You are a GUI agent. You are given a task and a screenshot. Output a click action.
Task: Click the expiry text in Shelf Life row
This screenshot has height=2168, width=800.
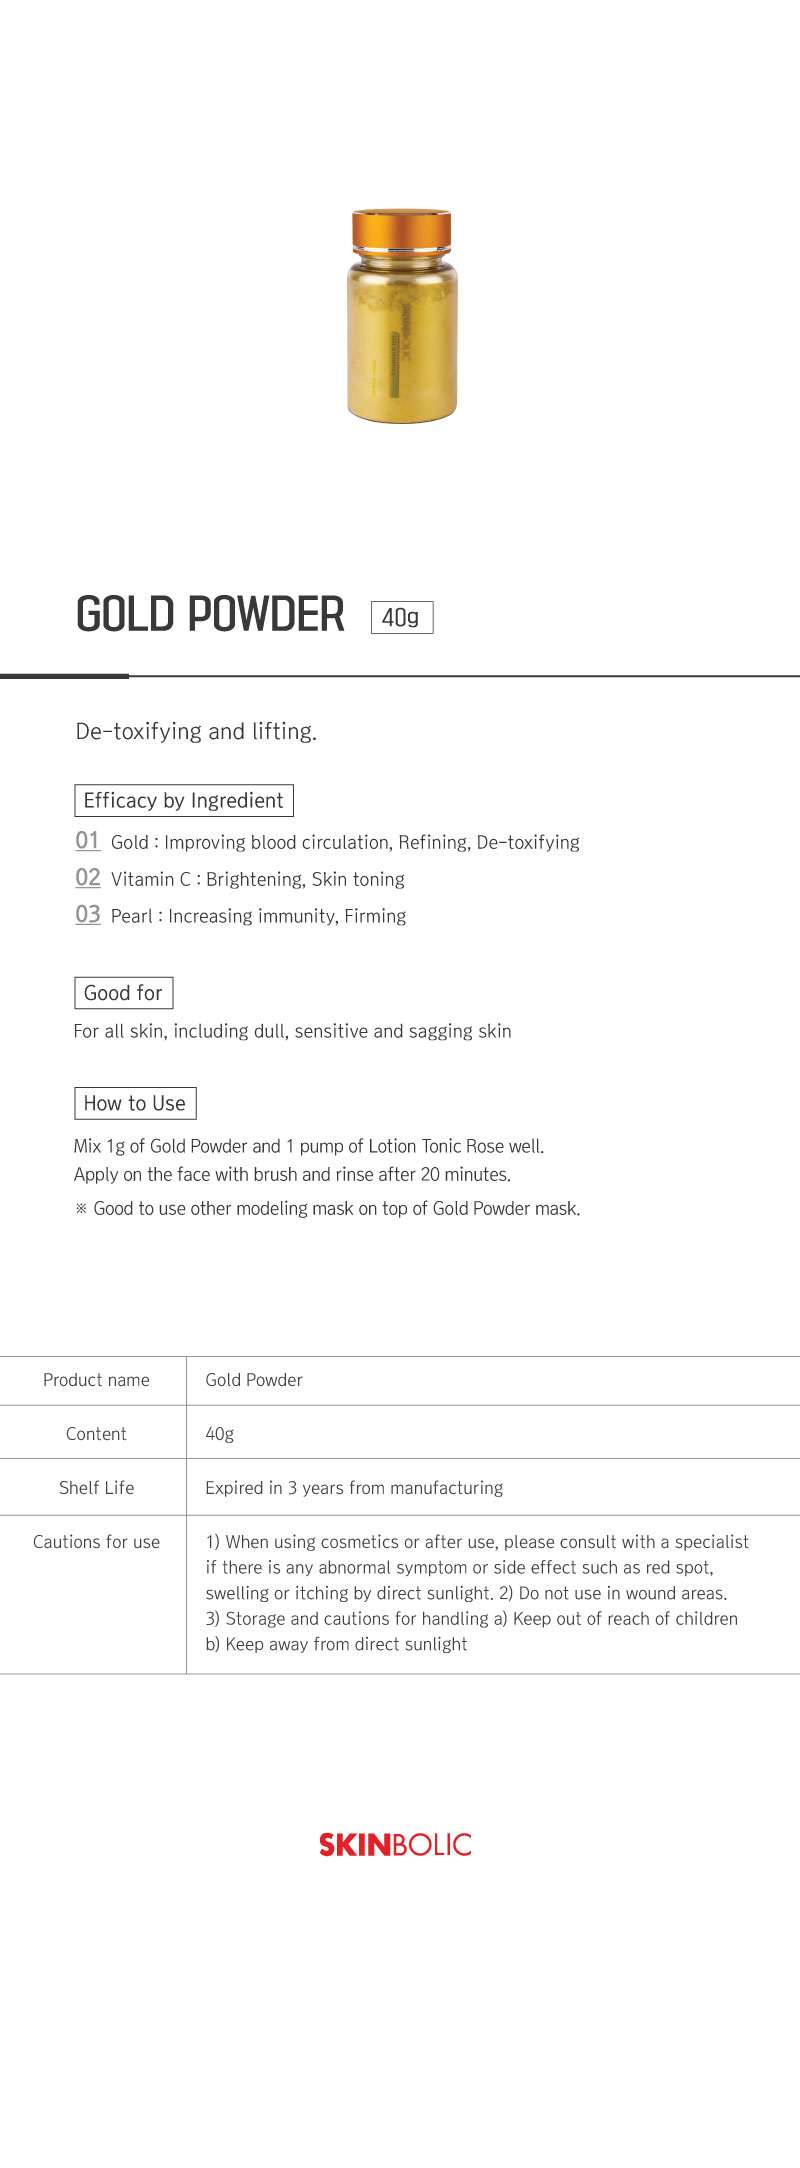pos(354,1488)
